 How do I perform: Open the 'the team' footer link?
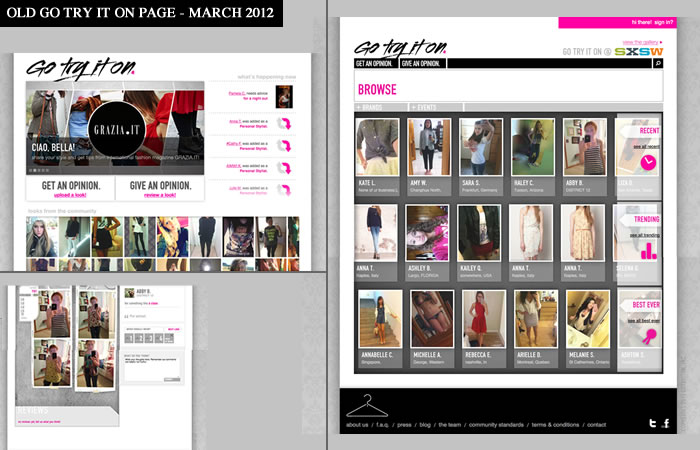pyautogui.click(x=450, y=425)
